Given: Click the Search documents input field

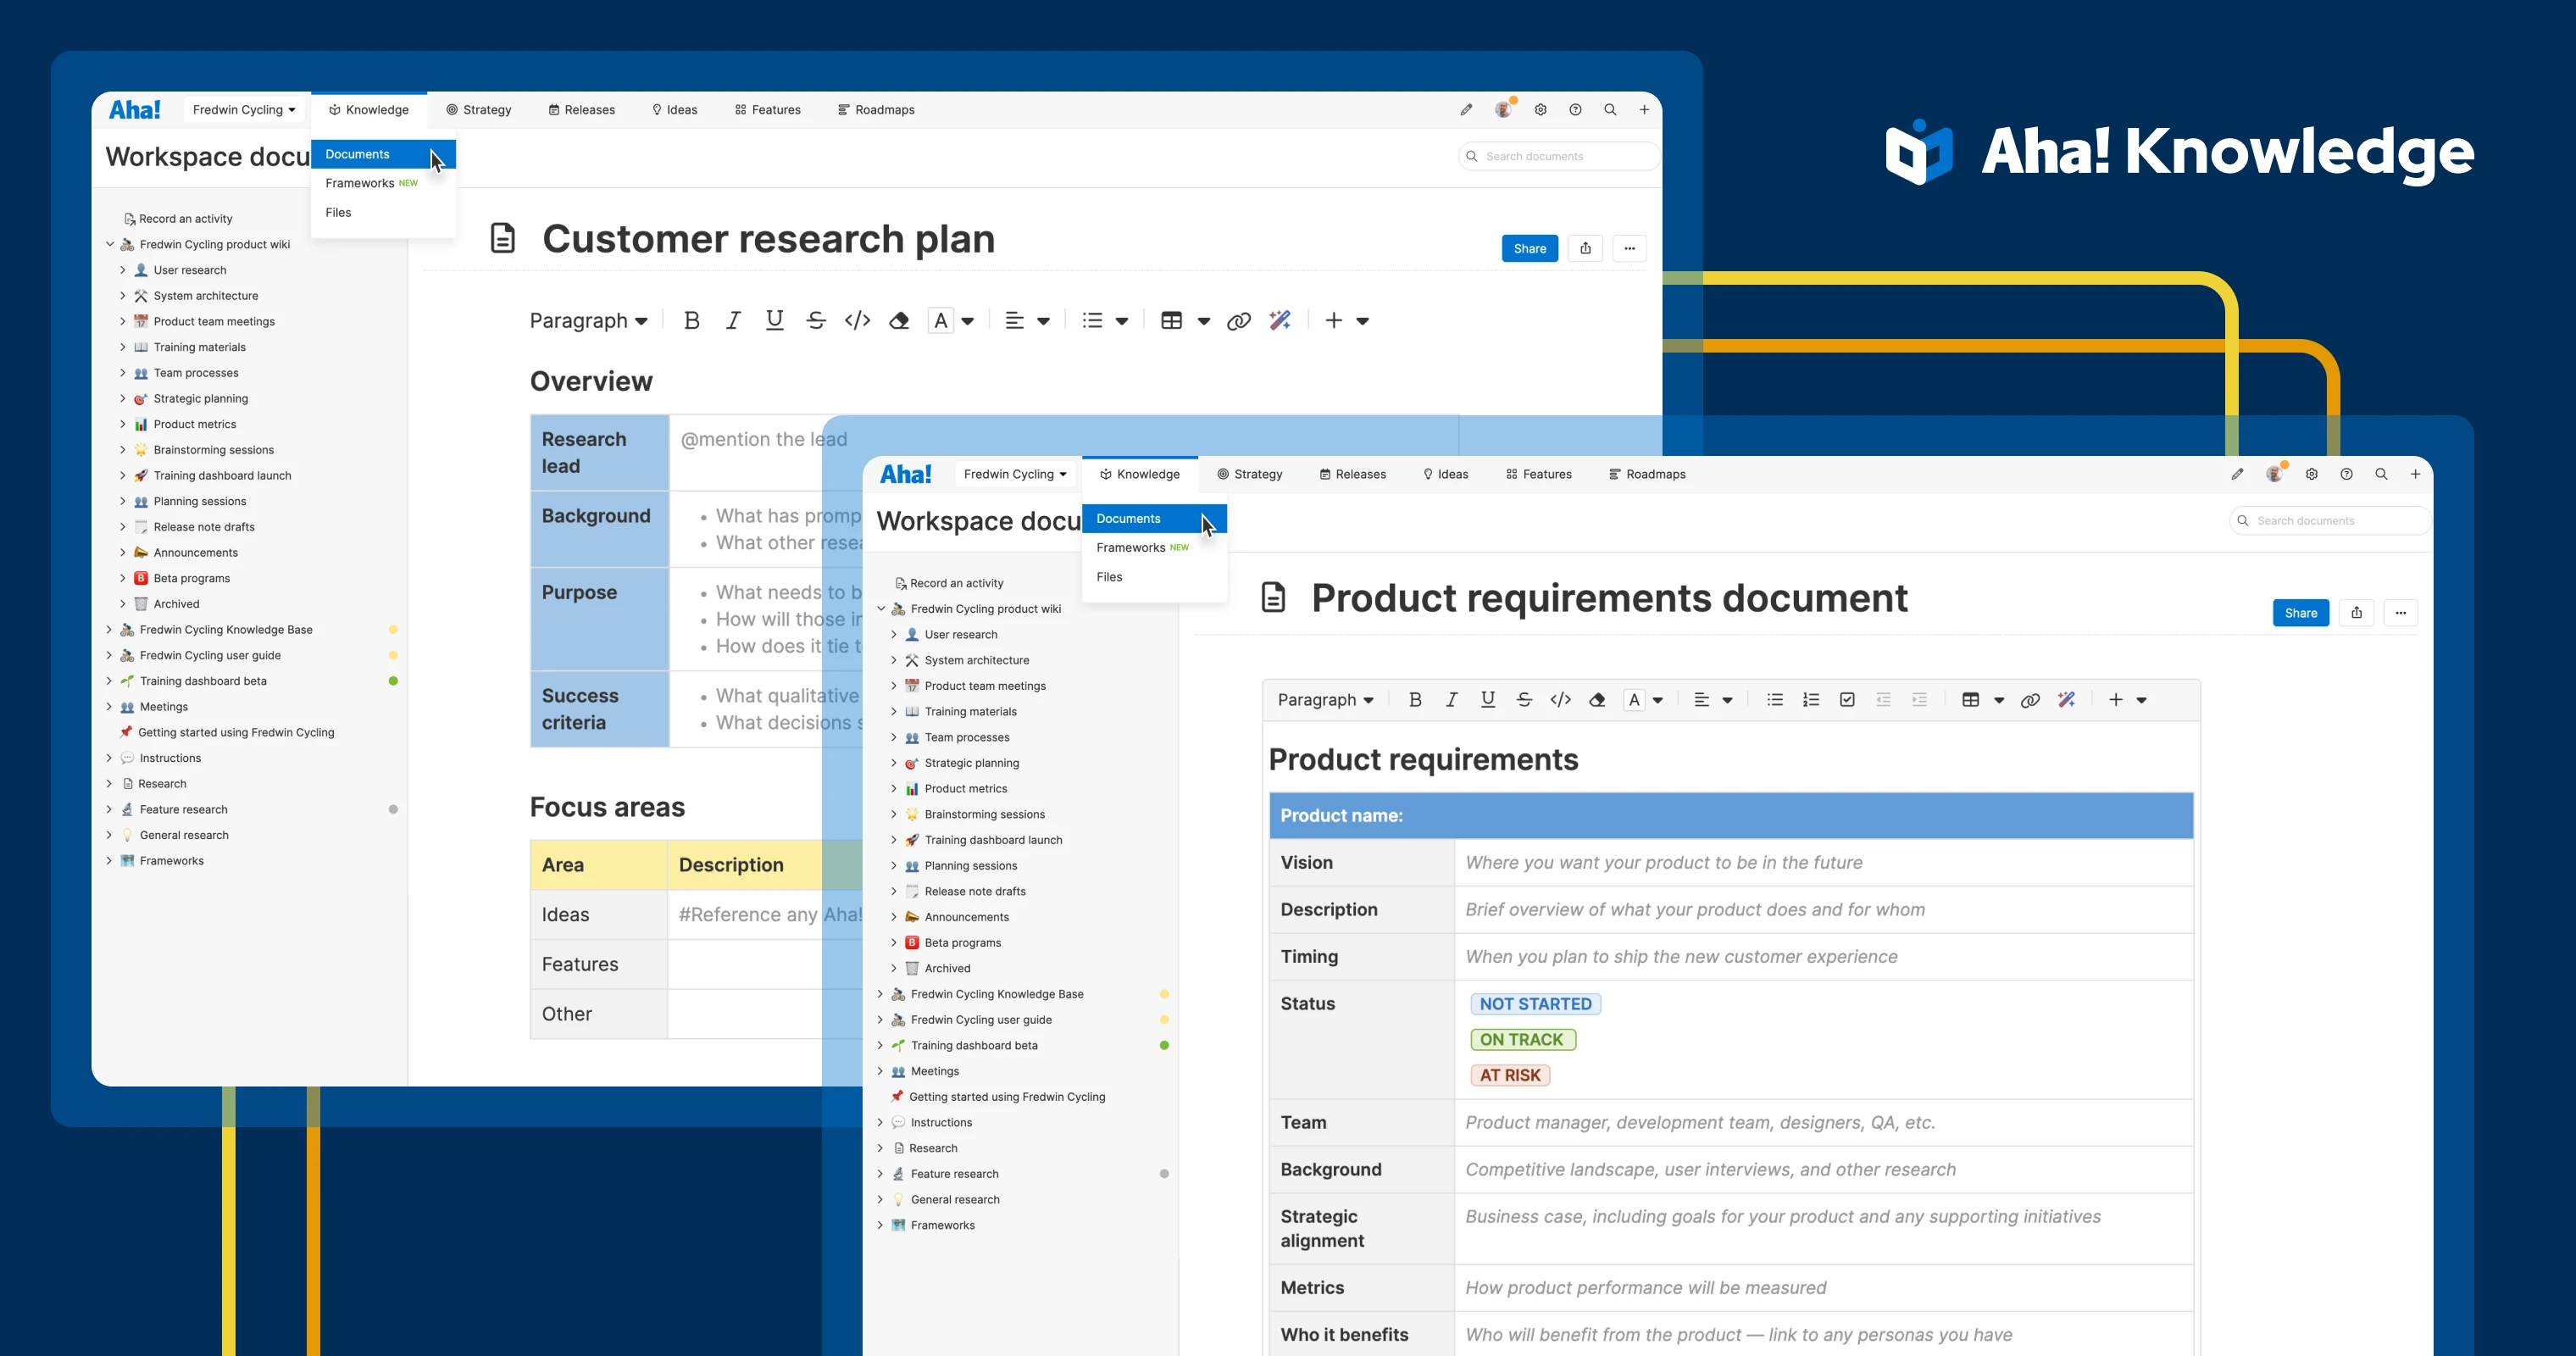Looking at the screenshot, I should (1556, 156).
